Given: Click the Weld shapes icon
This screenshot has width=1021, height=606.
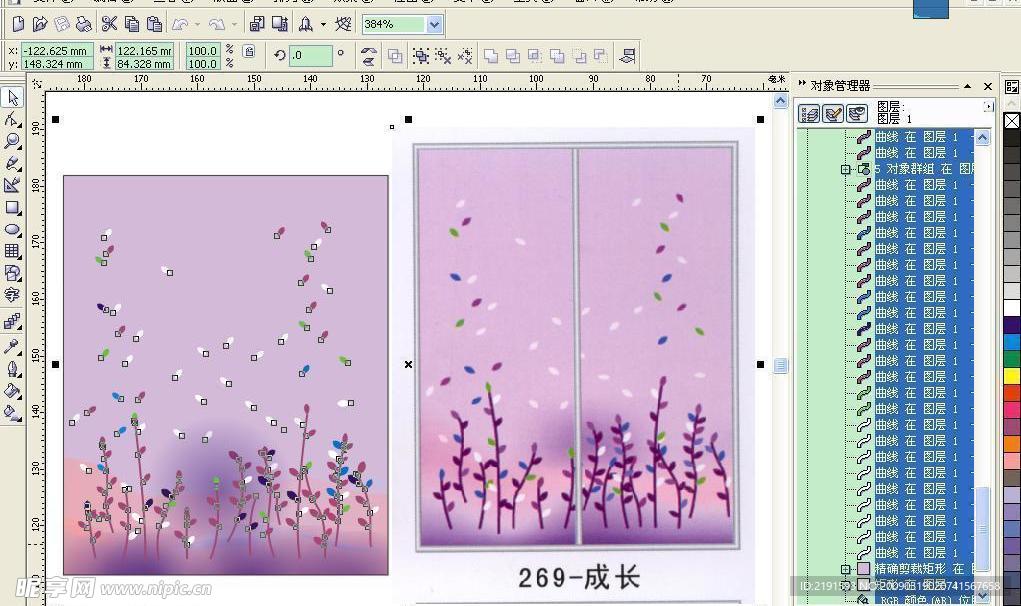Looking at the screenshot, I should [491, 56].
